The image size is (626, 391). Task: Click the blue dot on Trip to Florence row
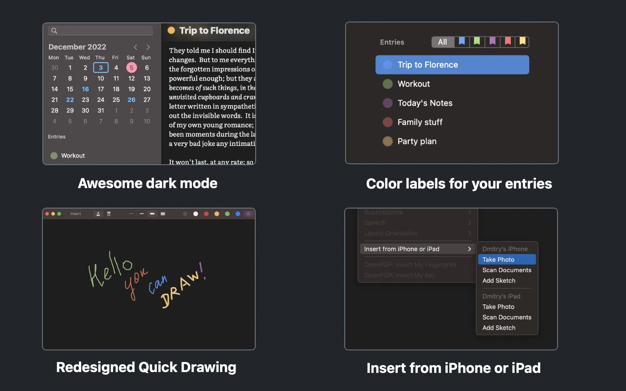pyautogui.click(x=387, y=65)
